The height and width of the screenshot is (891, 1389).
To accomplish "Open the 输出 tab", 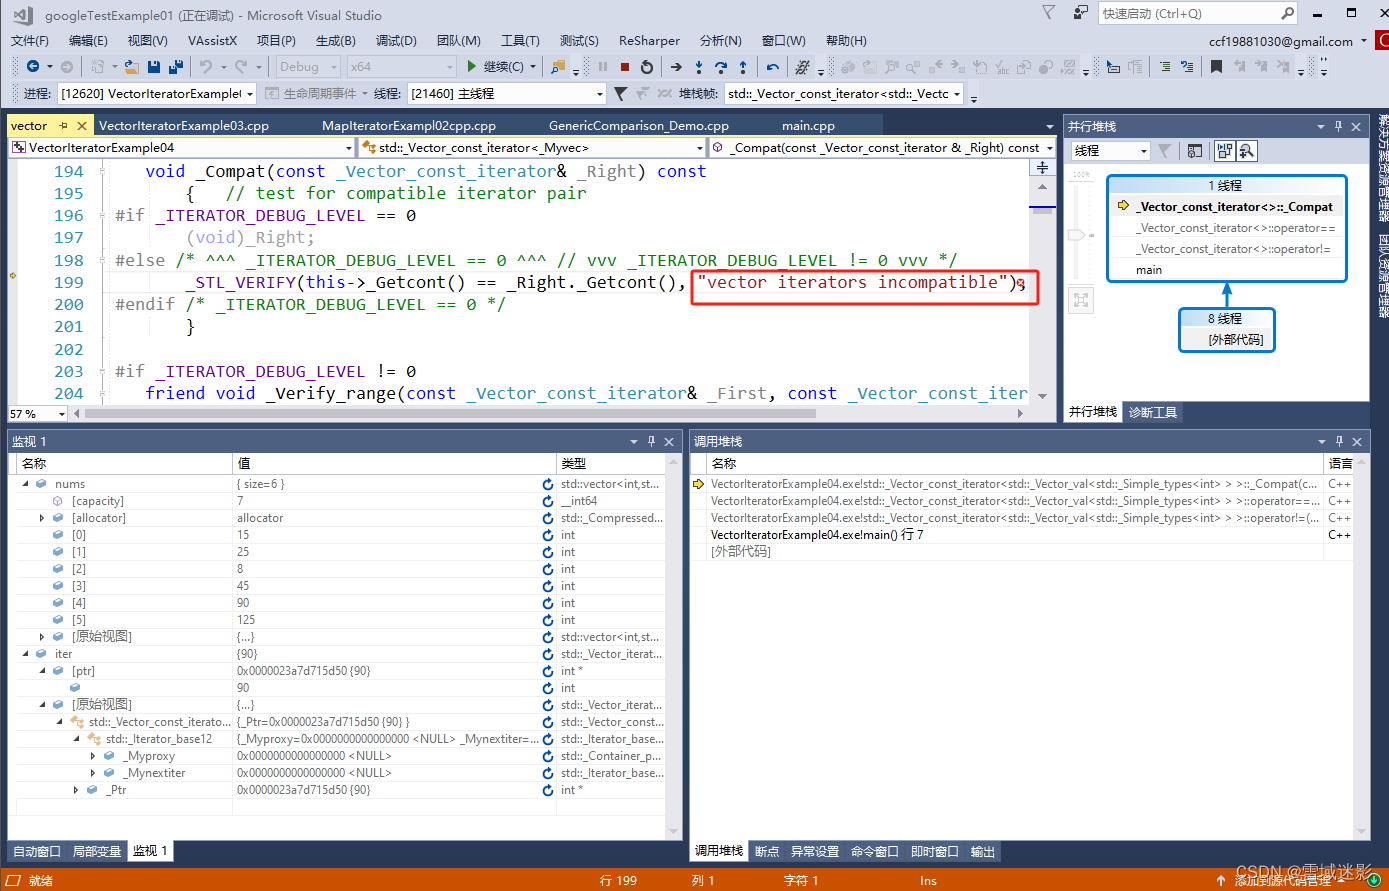I will click(x=983, y=852).
